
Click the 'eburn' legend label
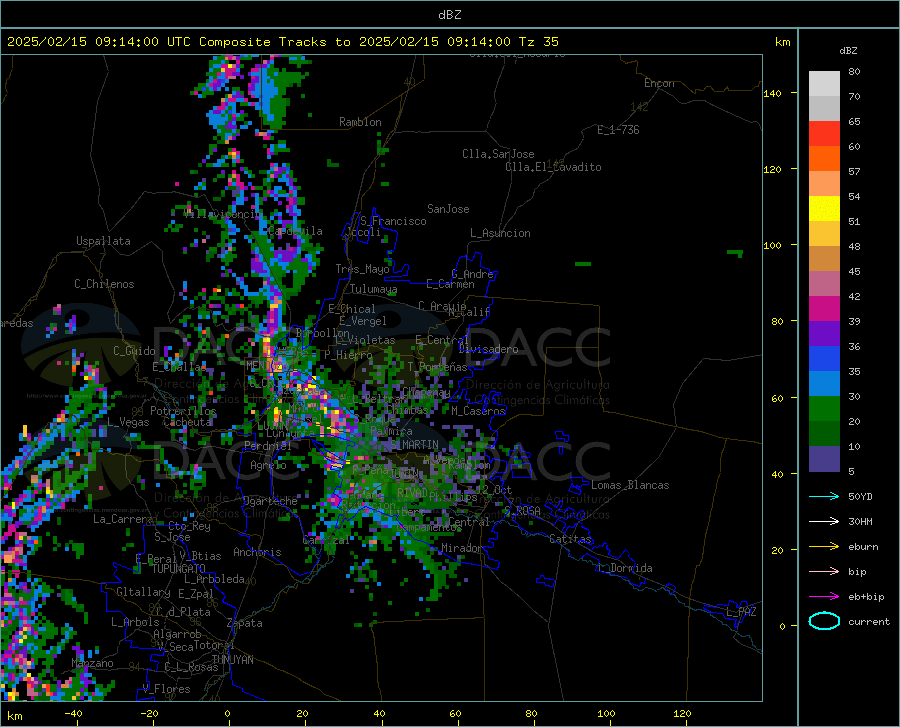coord(863,547)
